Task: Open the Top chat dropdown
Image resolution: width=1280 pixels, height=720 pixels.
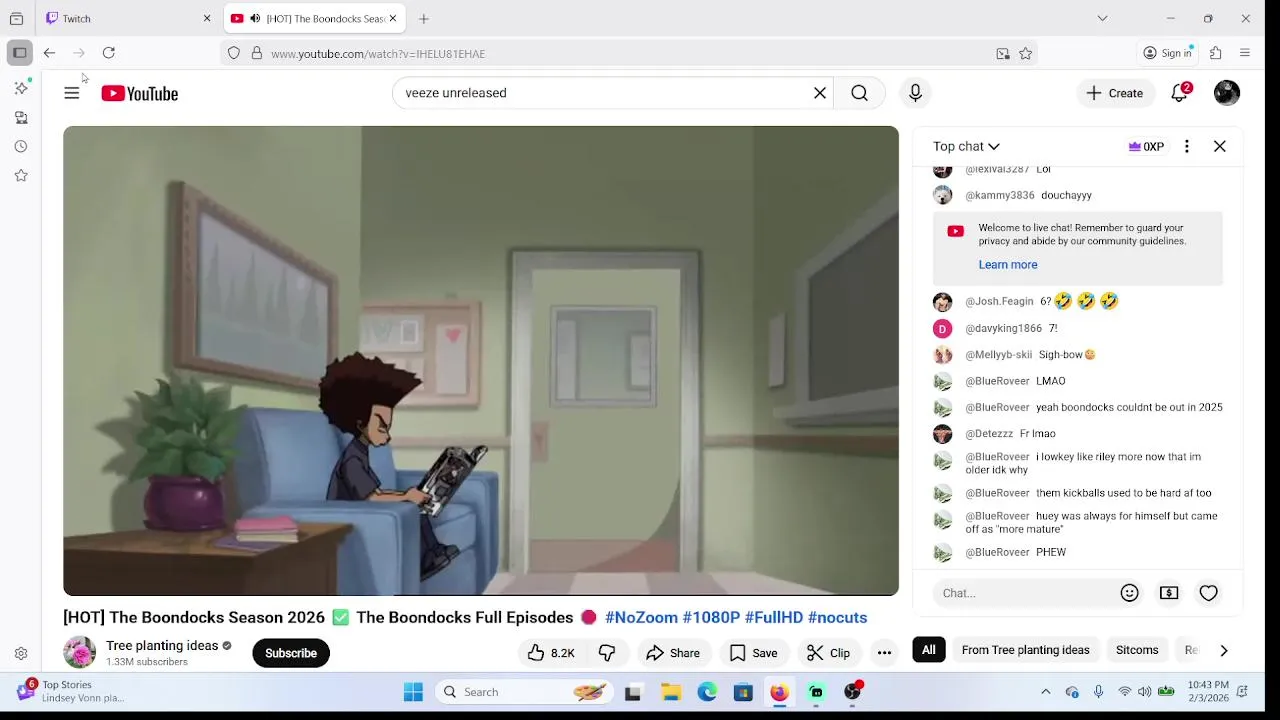Action: click(966, 146)
